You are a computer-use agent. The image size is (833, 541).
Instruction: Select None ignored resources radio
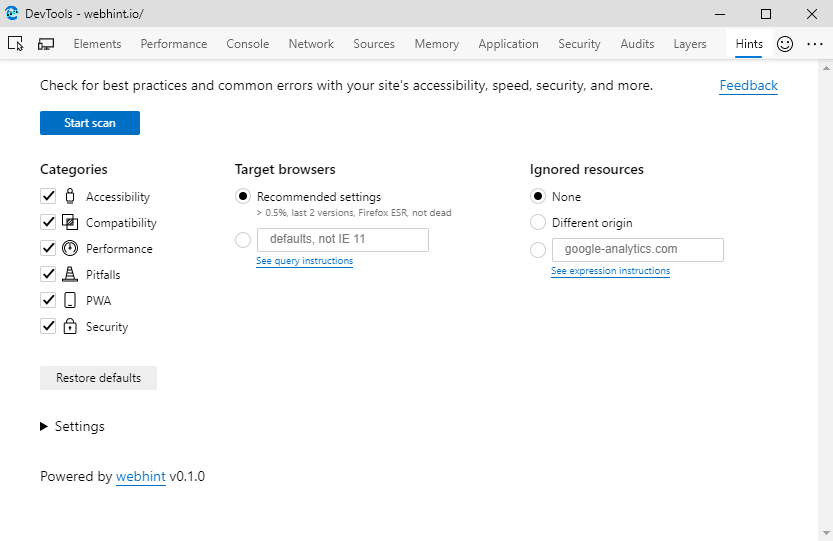[538, 197]
